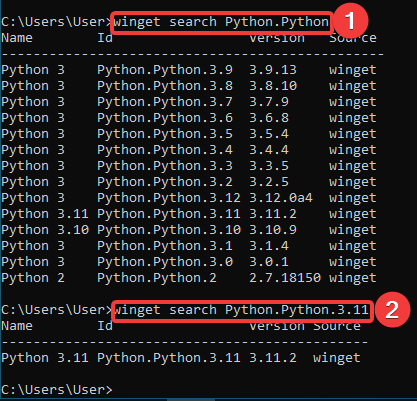Click the highlighted winget search Python.Python command
This screenshot has width=417, height=401.
(x=221, y=22)
